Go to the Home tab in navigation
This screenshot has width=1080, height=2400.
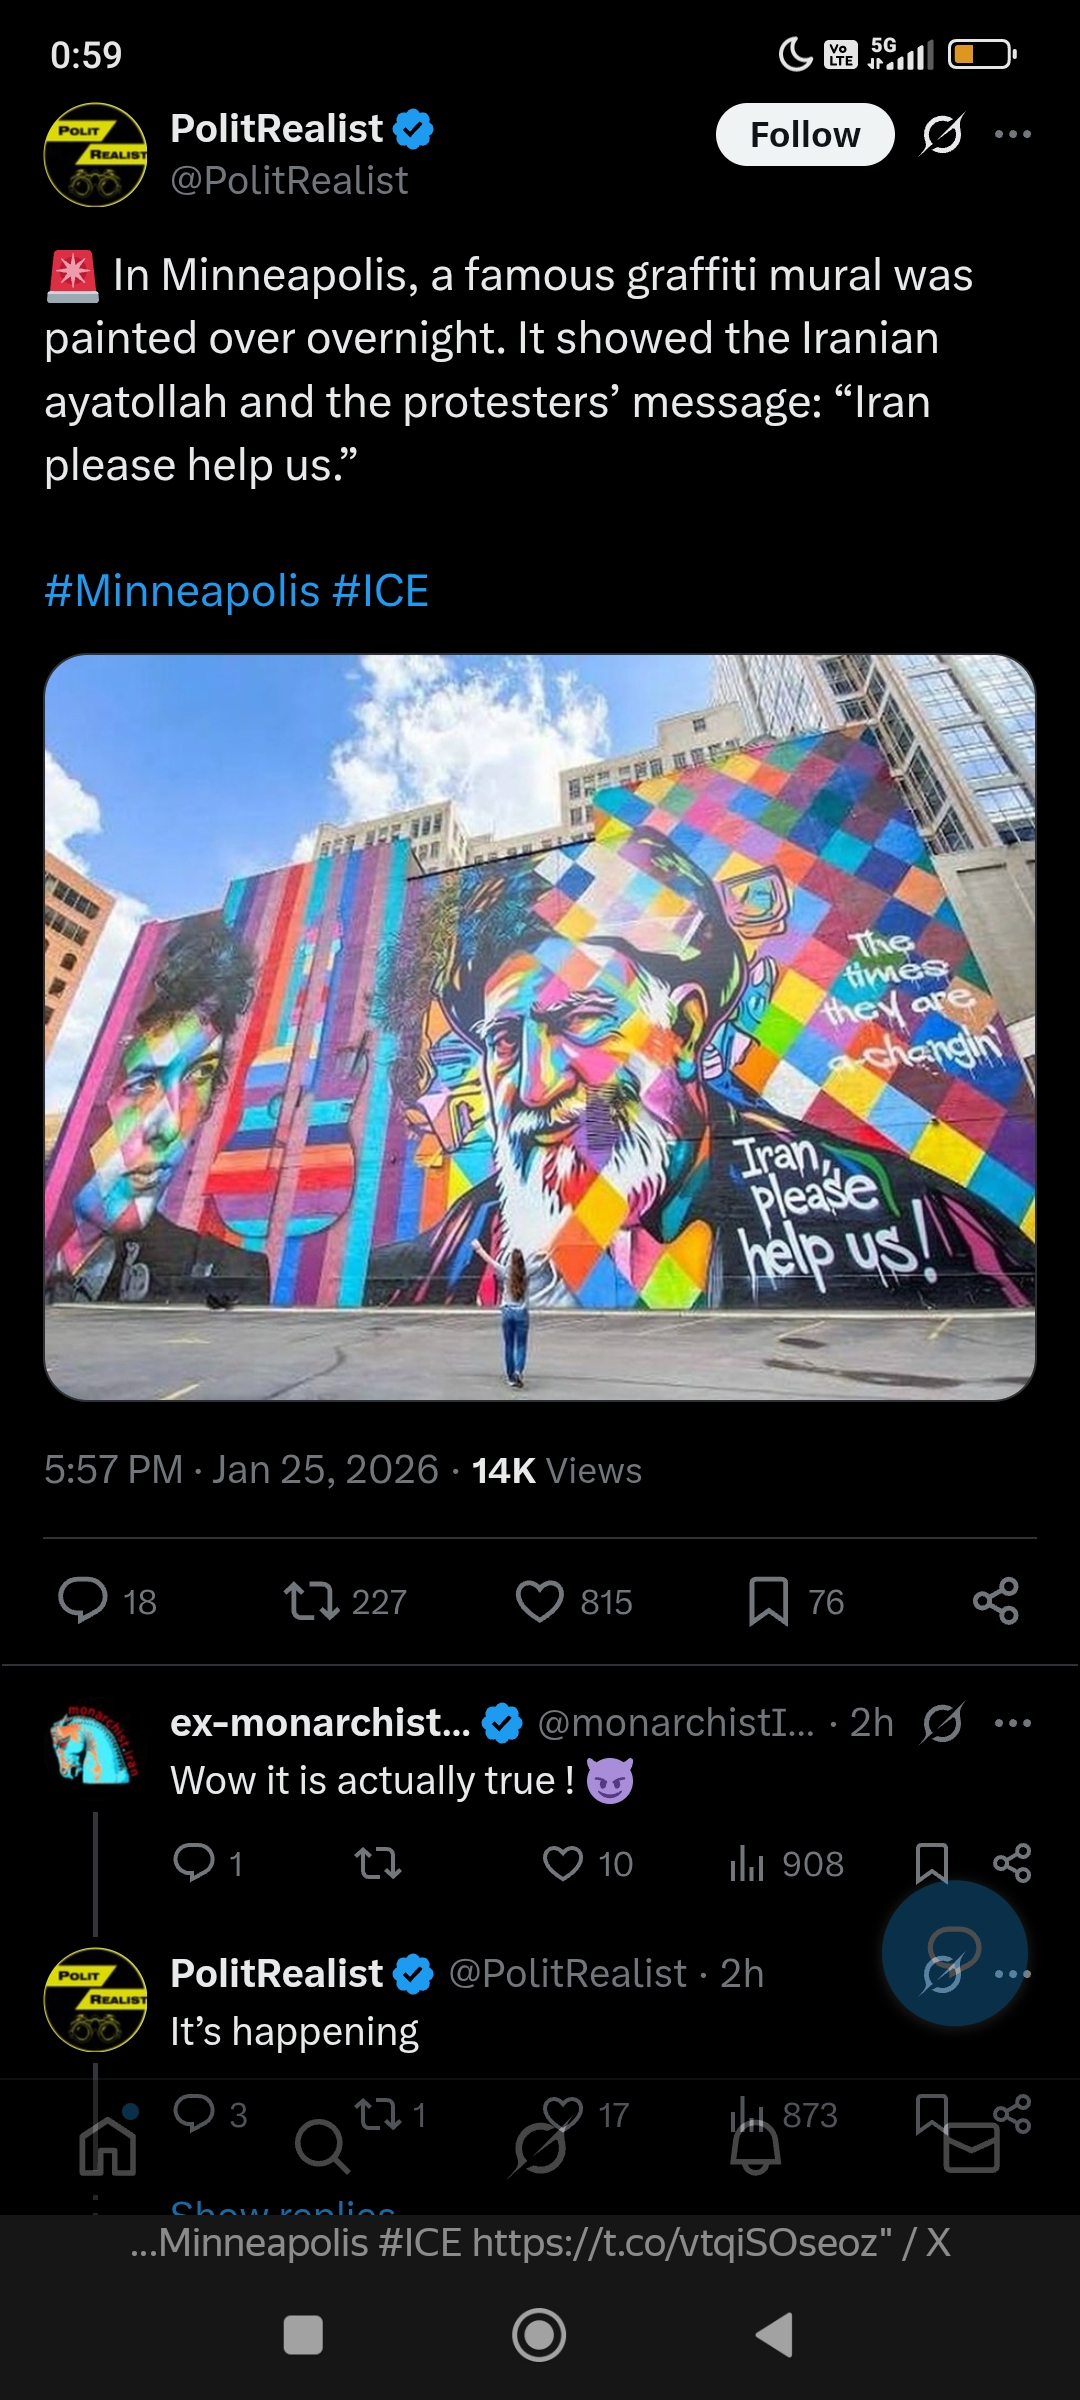108,2147
